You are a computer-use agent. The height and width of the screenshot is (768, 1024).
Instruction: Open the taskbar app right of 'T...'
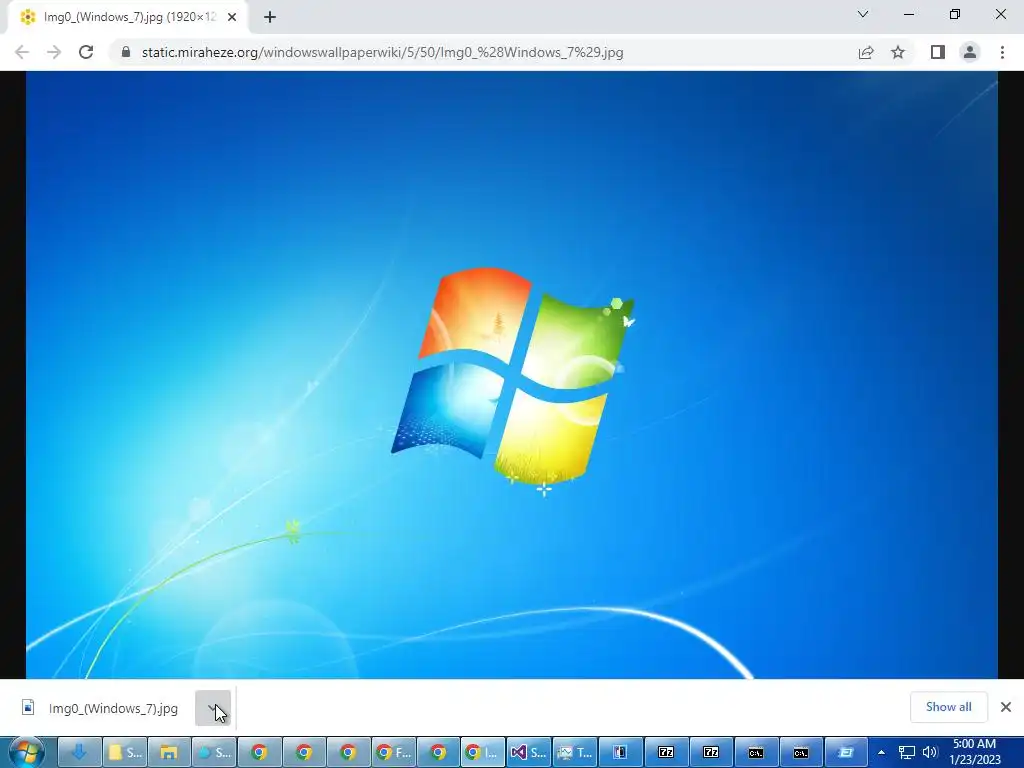(x=620, y=752)
